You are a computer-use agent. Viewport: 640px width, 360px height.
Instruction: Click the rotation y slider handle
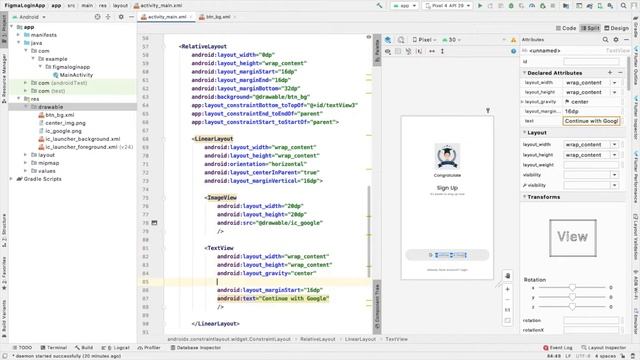(572, 297)
